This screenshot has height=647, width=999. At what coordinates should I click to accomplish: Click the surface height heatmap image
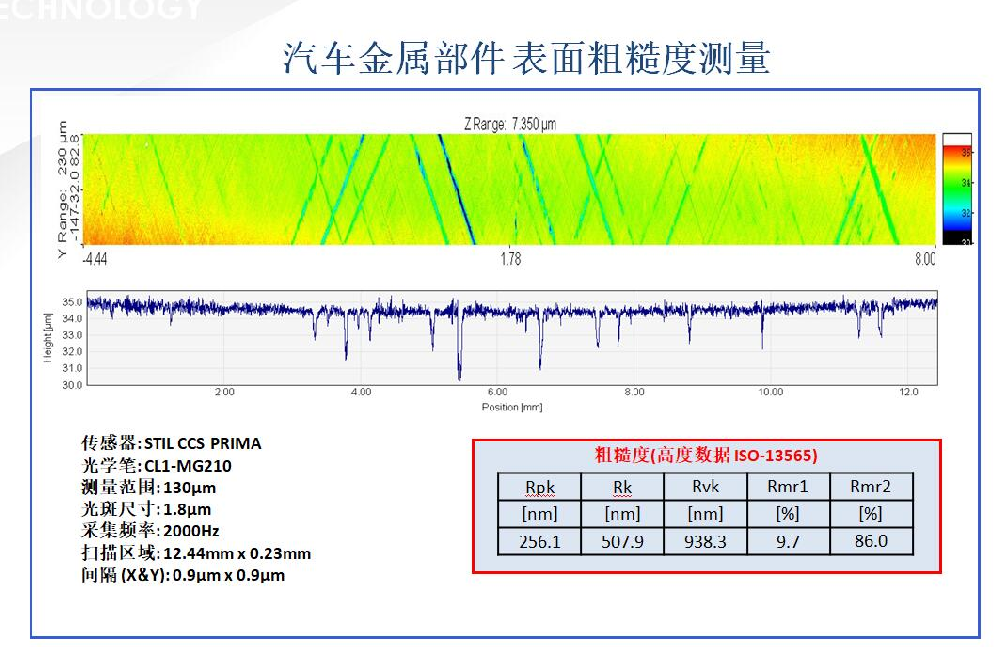point(509,189)
